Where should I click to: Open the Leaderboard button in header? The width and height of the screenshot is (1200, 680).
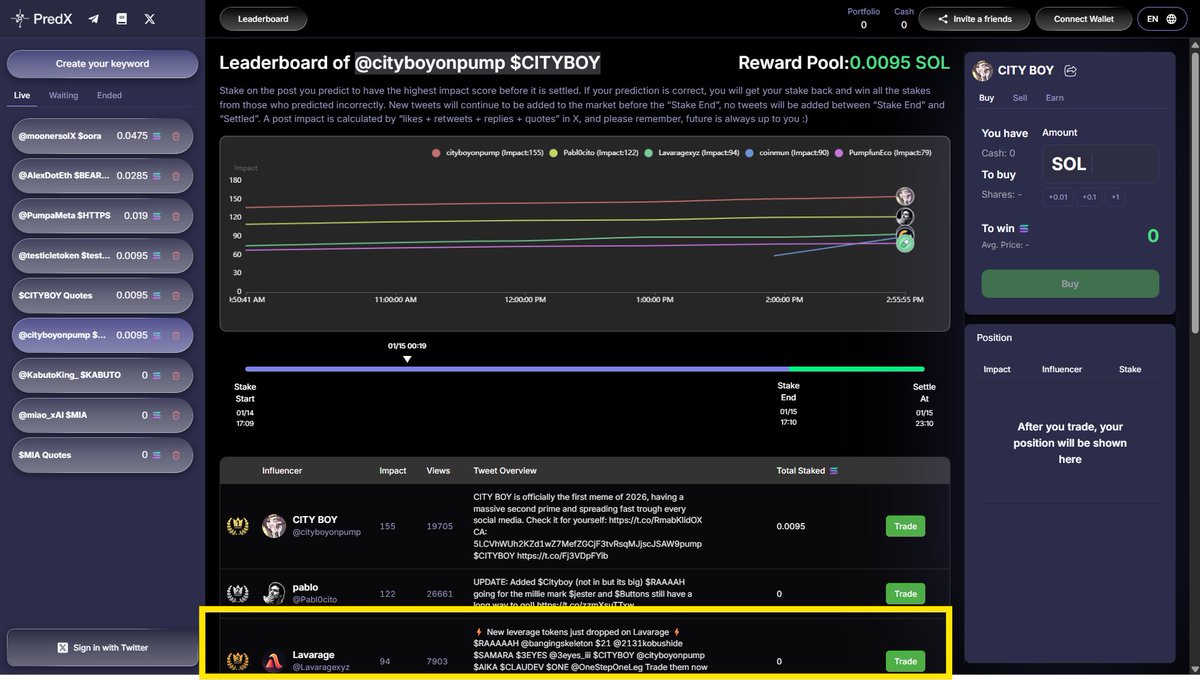coord(264,19)
